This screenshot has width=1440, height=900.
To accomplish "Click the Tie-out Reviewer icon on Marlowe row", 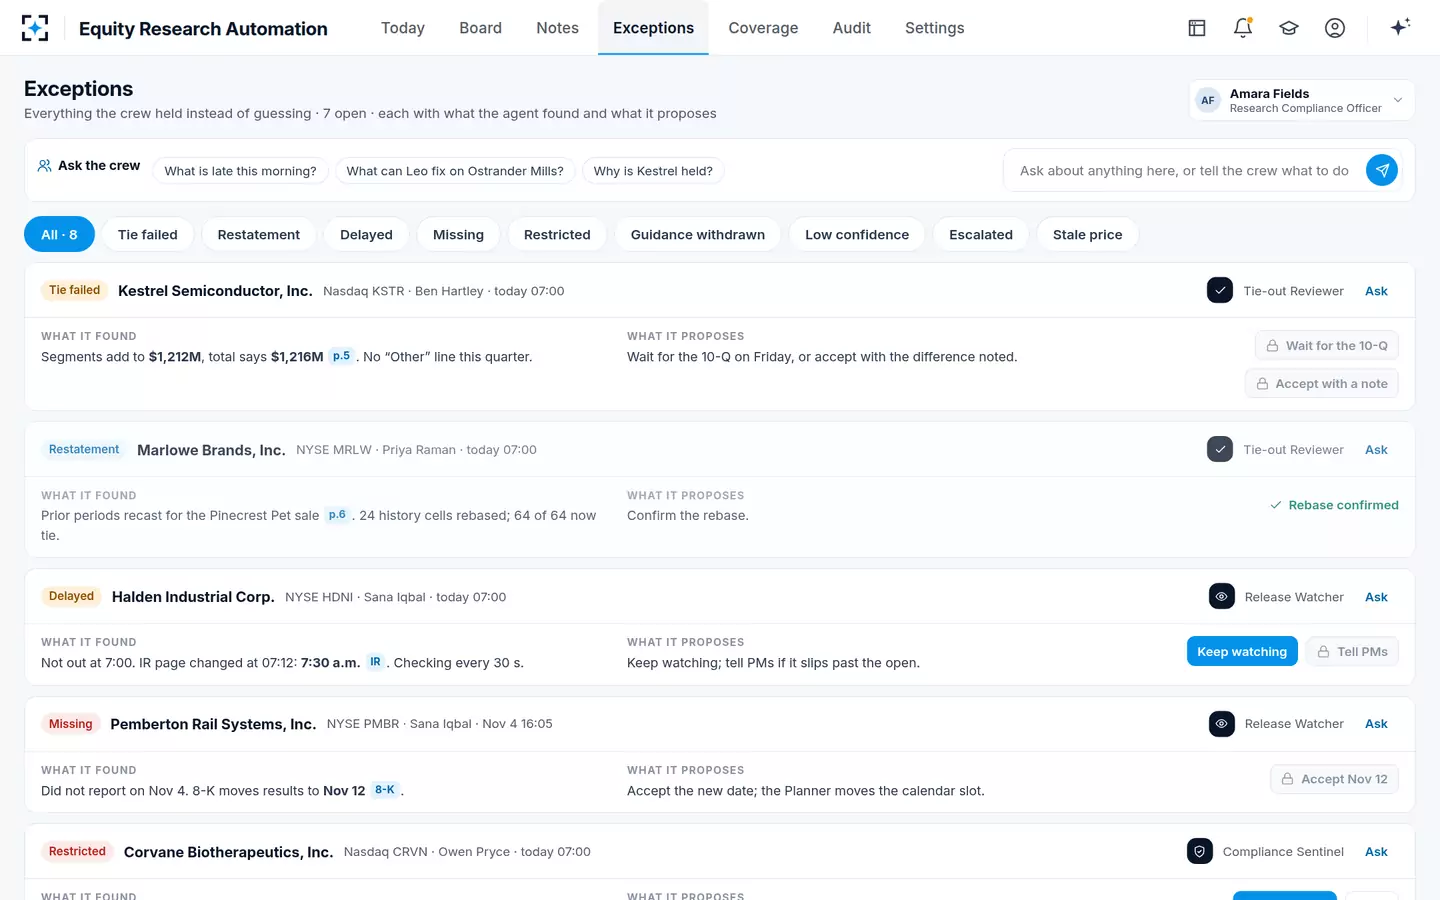I will pyautogui.click(x=1220, y=449).
